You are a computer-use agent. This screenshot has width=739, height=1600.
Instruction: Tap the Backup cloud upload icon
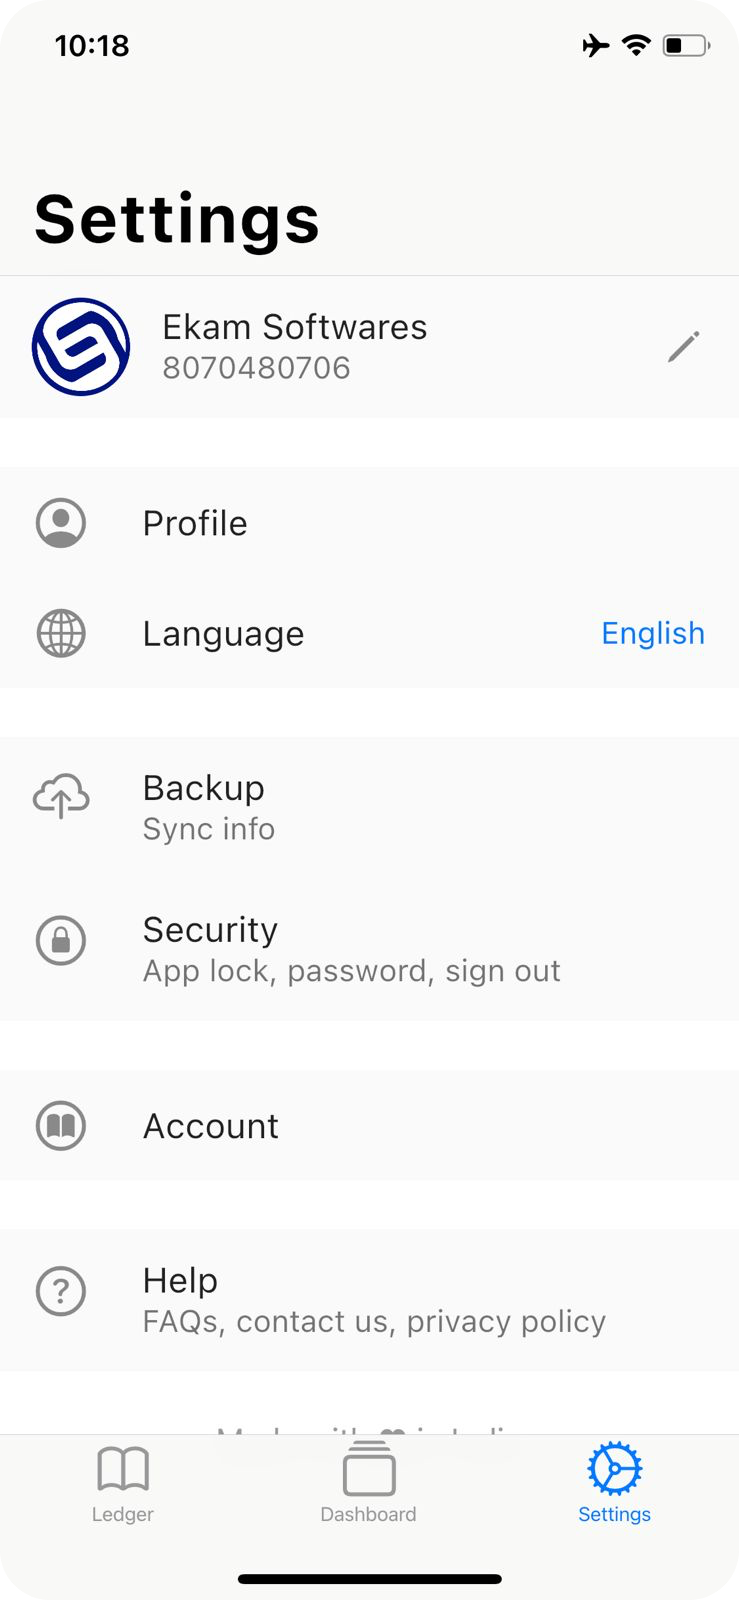pos(61,798)
